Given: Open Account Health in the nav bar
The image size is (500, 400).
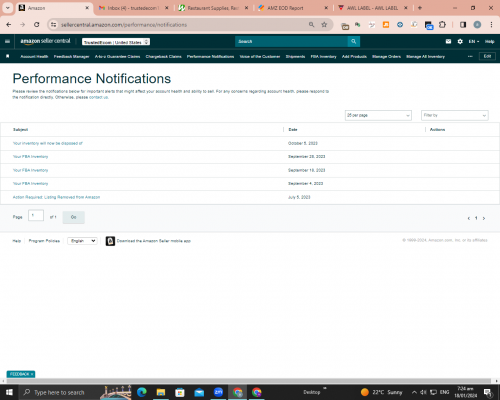Looking at the screenshot, I should [34, 57].
